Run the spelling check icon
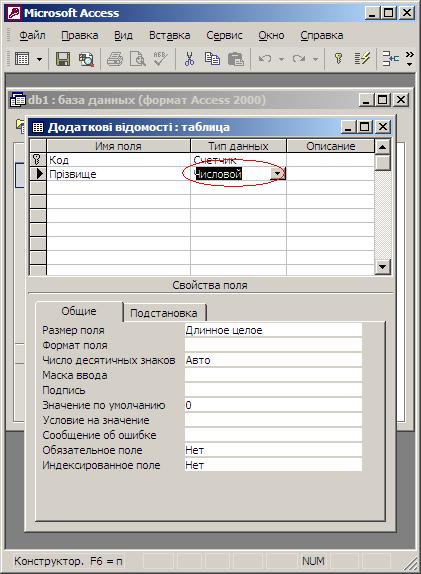421x574 pixels. 160,59
